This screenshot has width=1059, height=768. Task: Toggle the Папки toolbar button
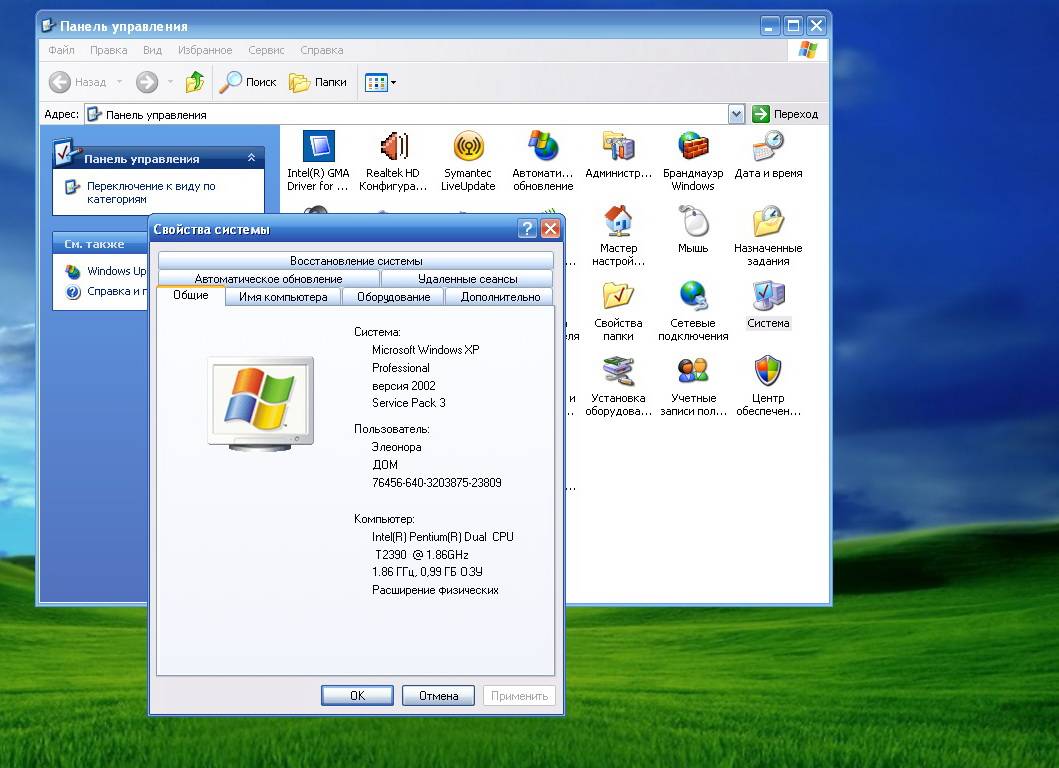pos(317,82)
